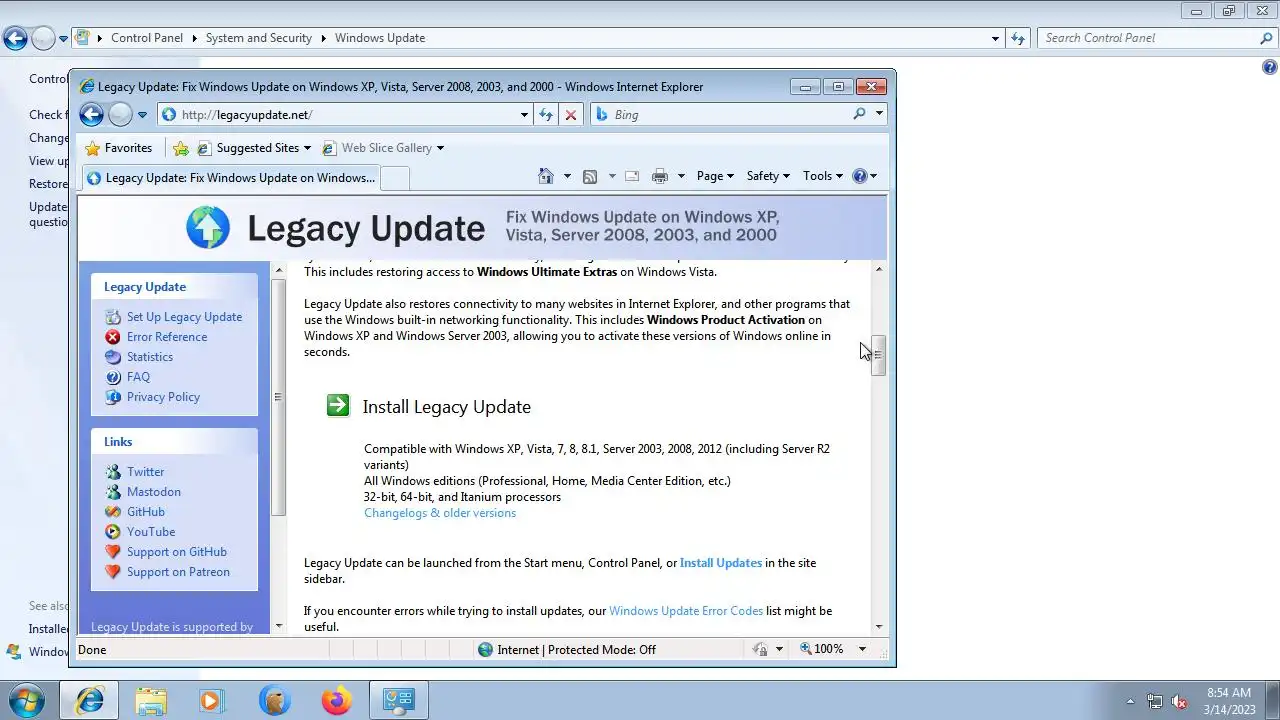Screen dimensions: 1280x720
Task: Show hidden tray icons arrow
Action: 1131,701
